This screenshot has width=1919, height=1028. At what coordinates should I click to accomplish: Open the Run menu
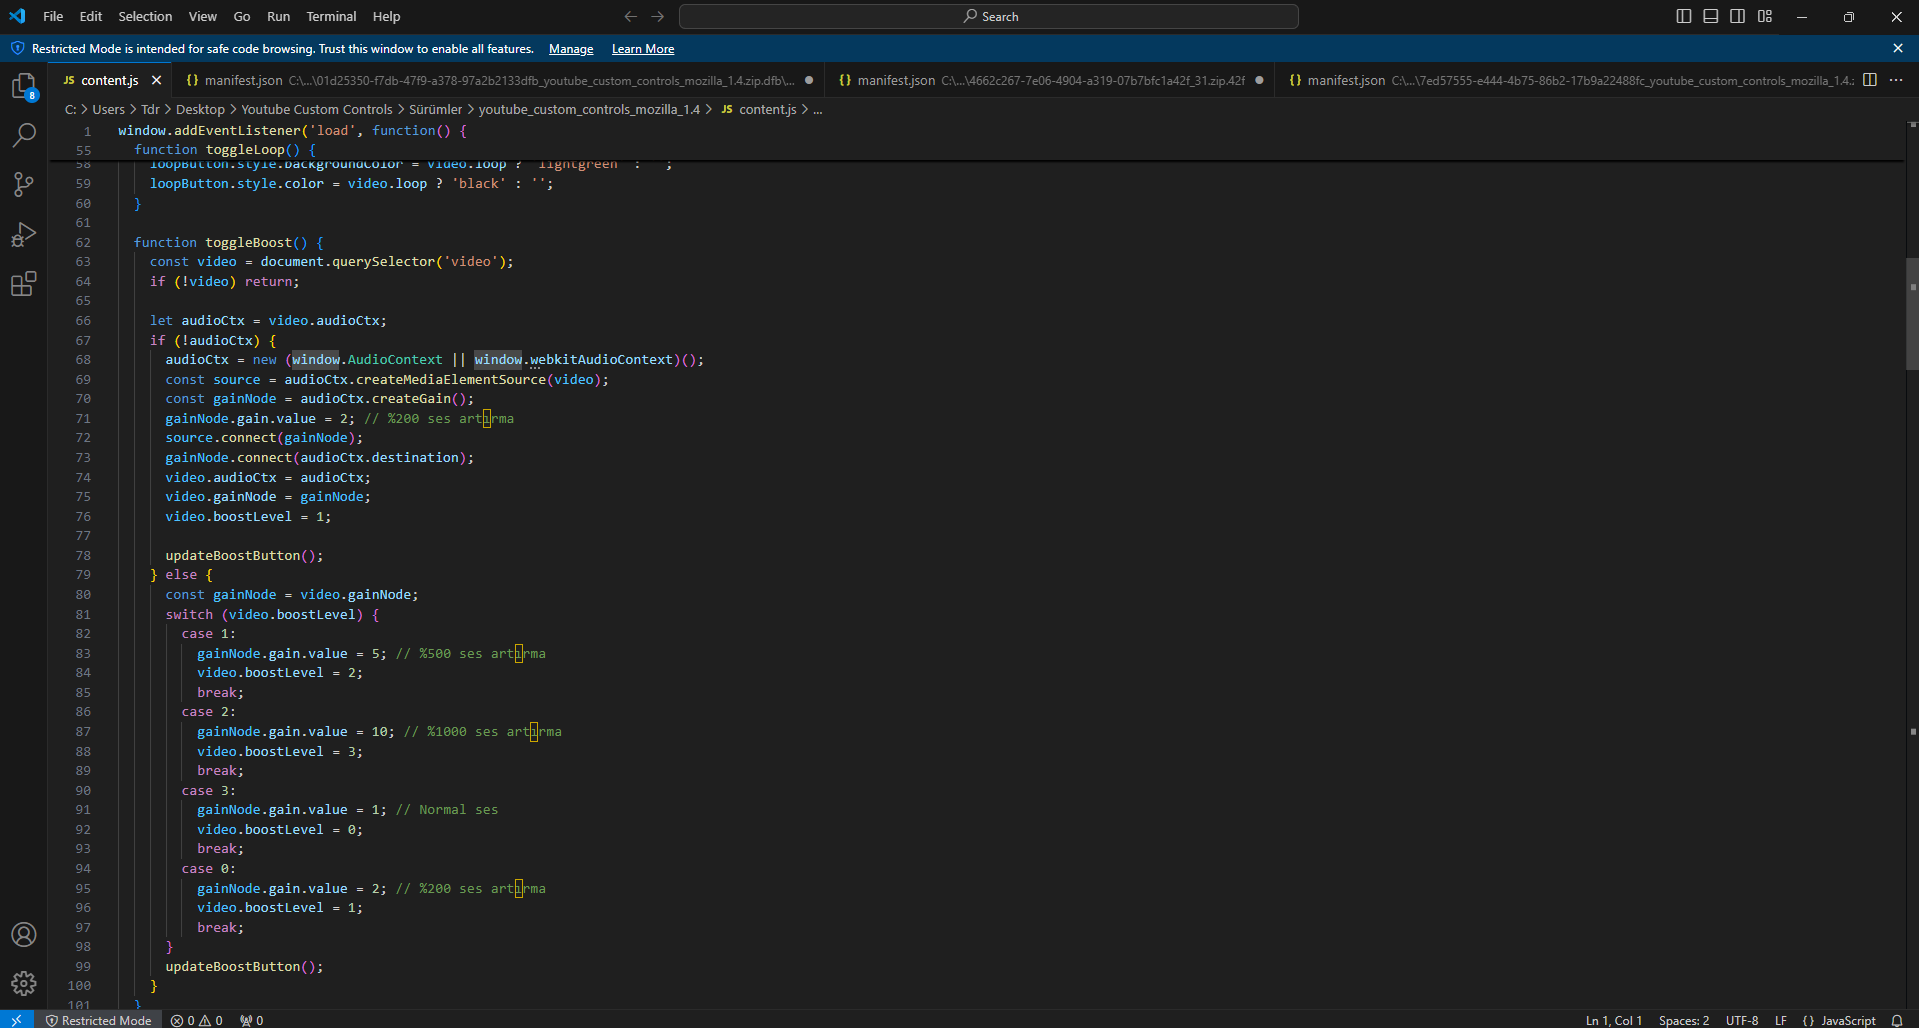[279, 16]
